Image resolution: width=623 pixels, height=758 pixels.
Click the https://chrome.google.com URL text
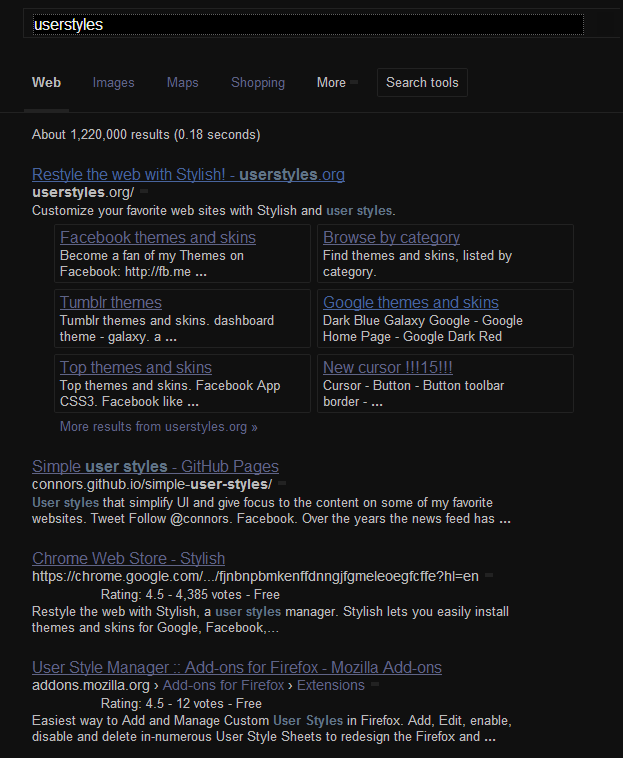[255, 576]
